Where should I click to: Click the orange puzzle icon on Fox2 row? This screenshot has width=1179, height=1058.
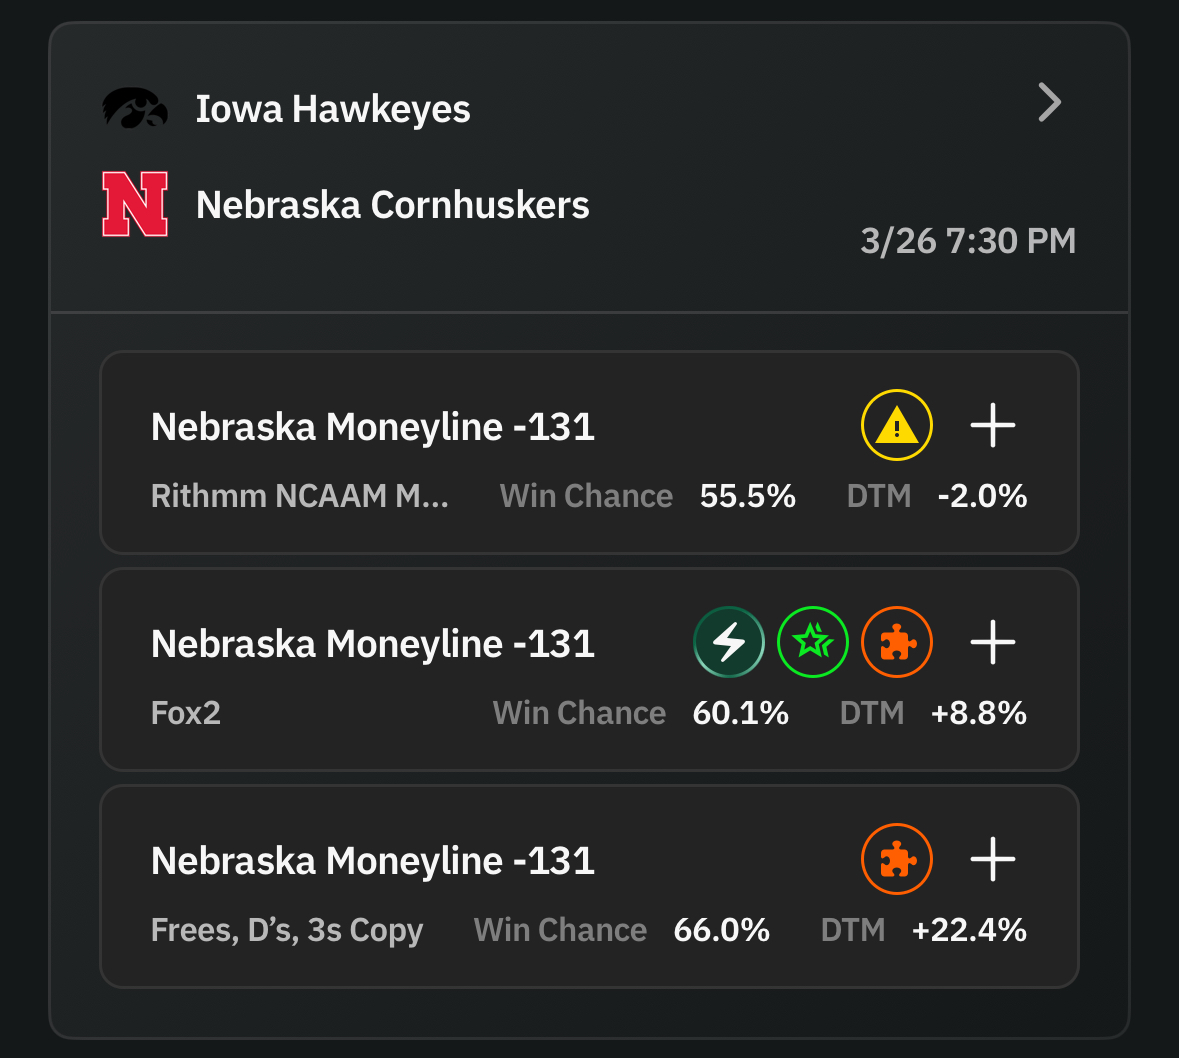[897, 642]
